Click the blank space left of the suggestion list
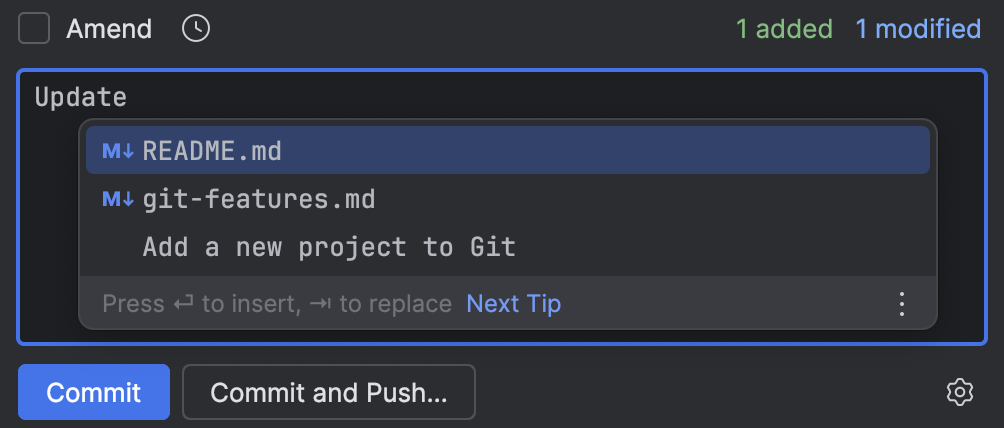Image resolution: width=1004 pixels, height=428 pixels. click(48, 220)
